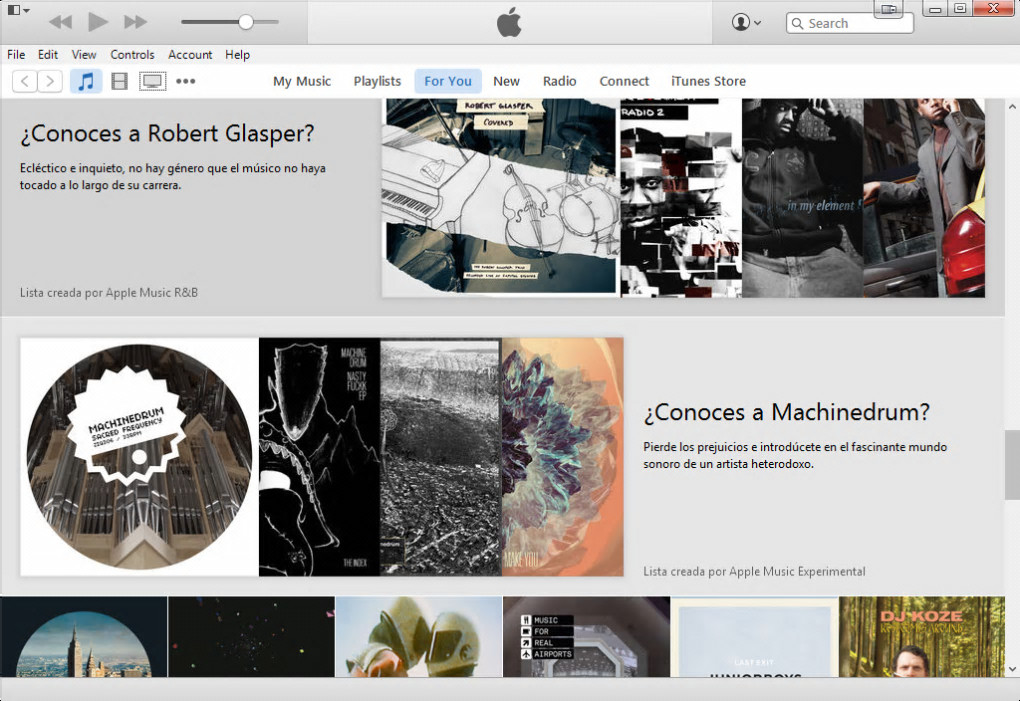Open the File menu
The image size is (1020, 701).
point(16,55)
